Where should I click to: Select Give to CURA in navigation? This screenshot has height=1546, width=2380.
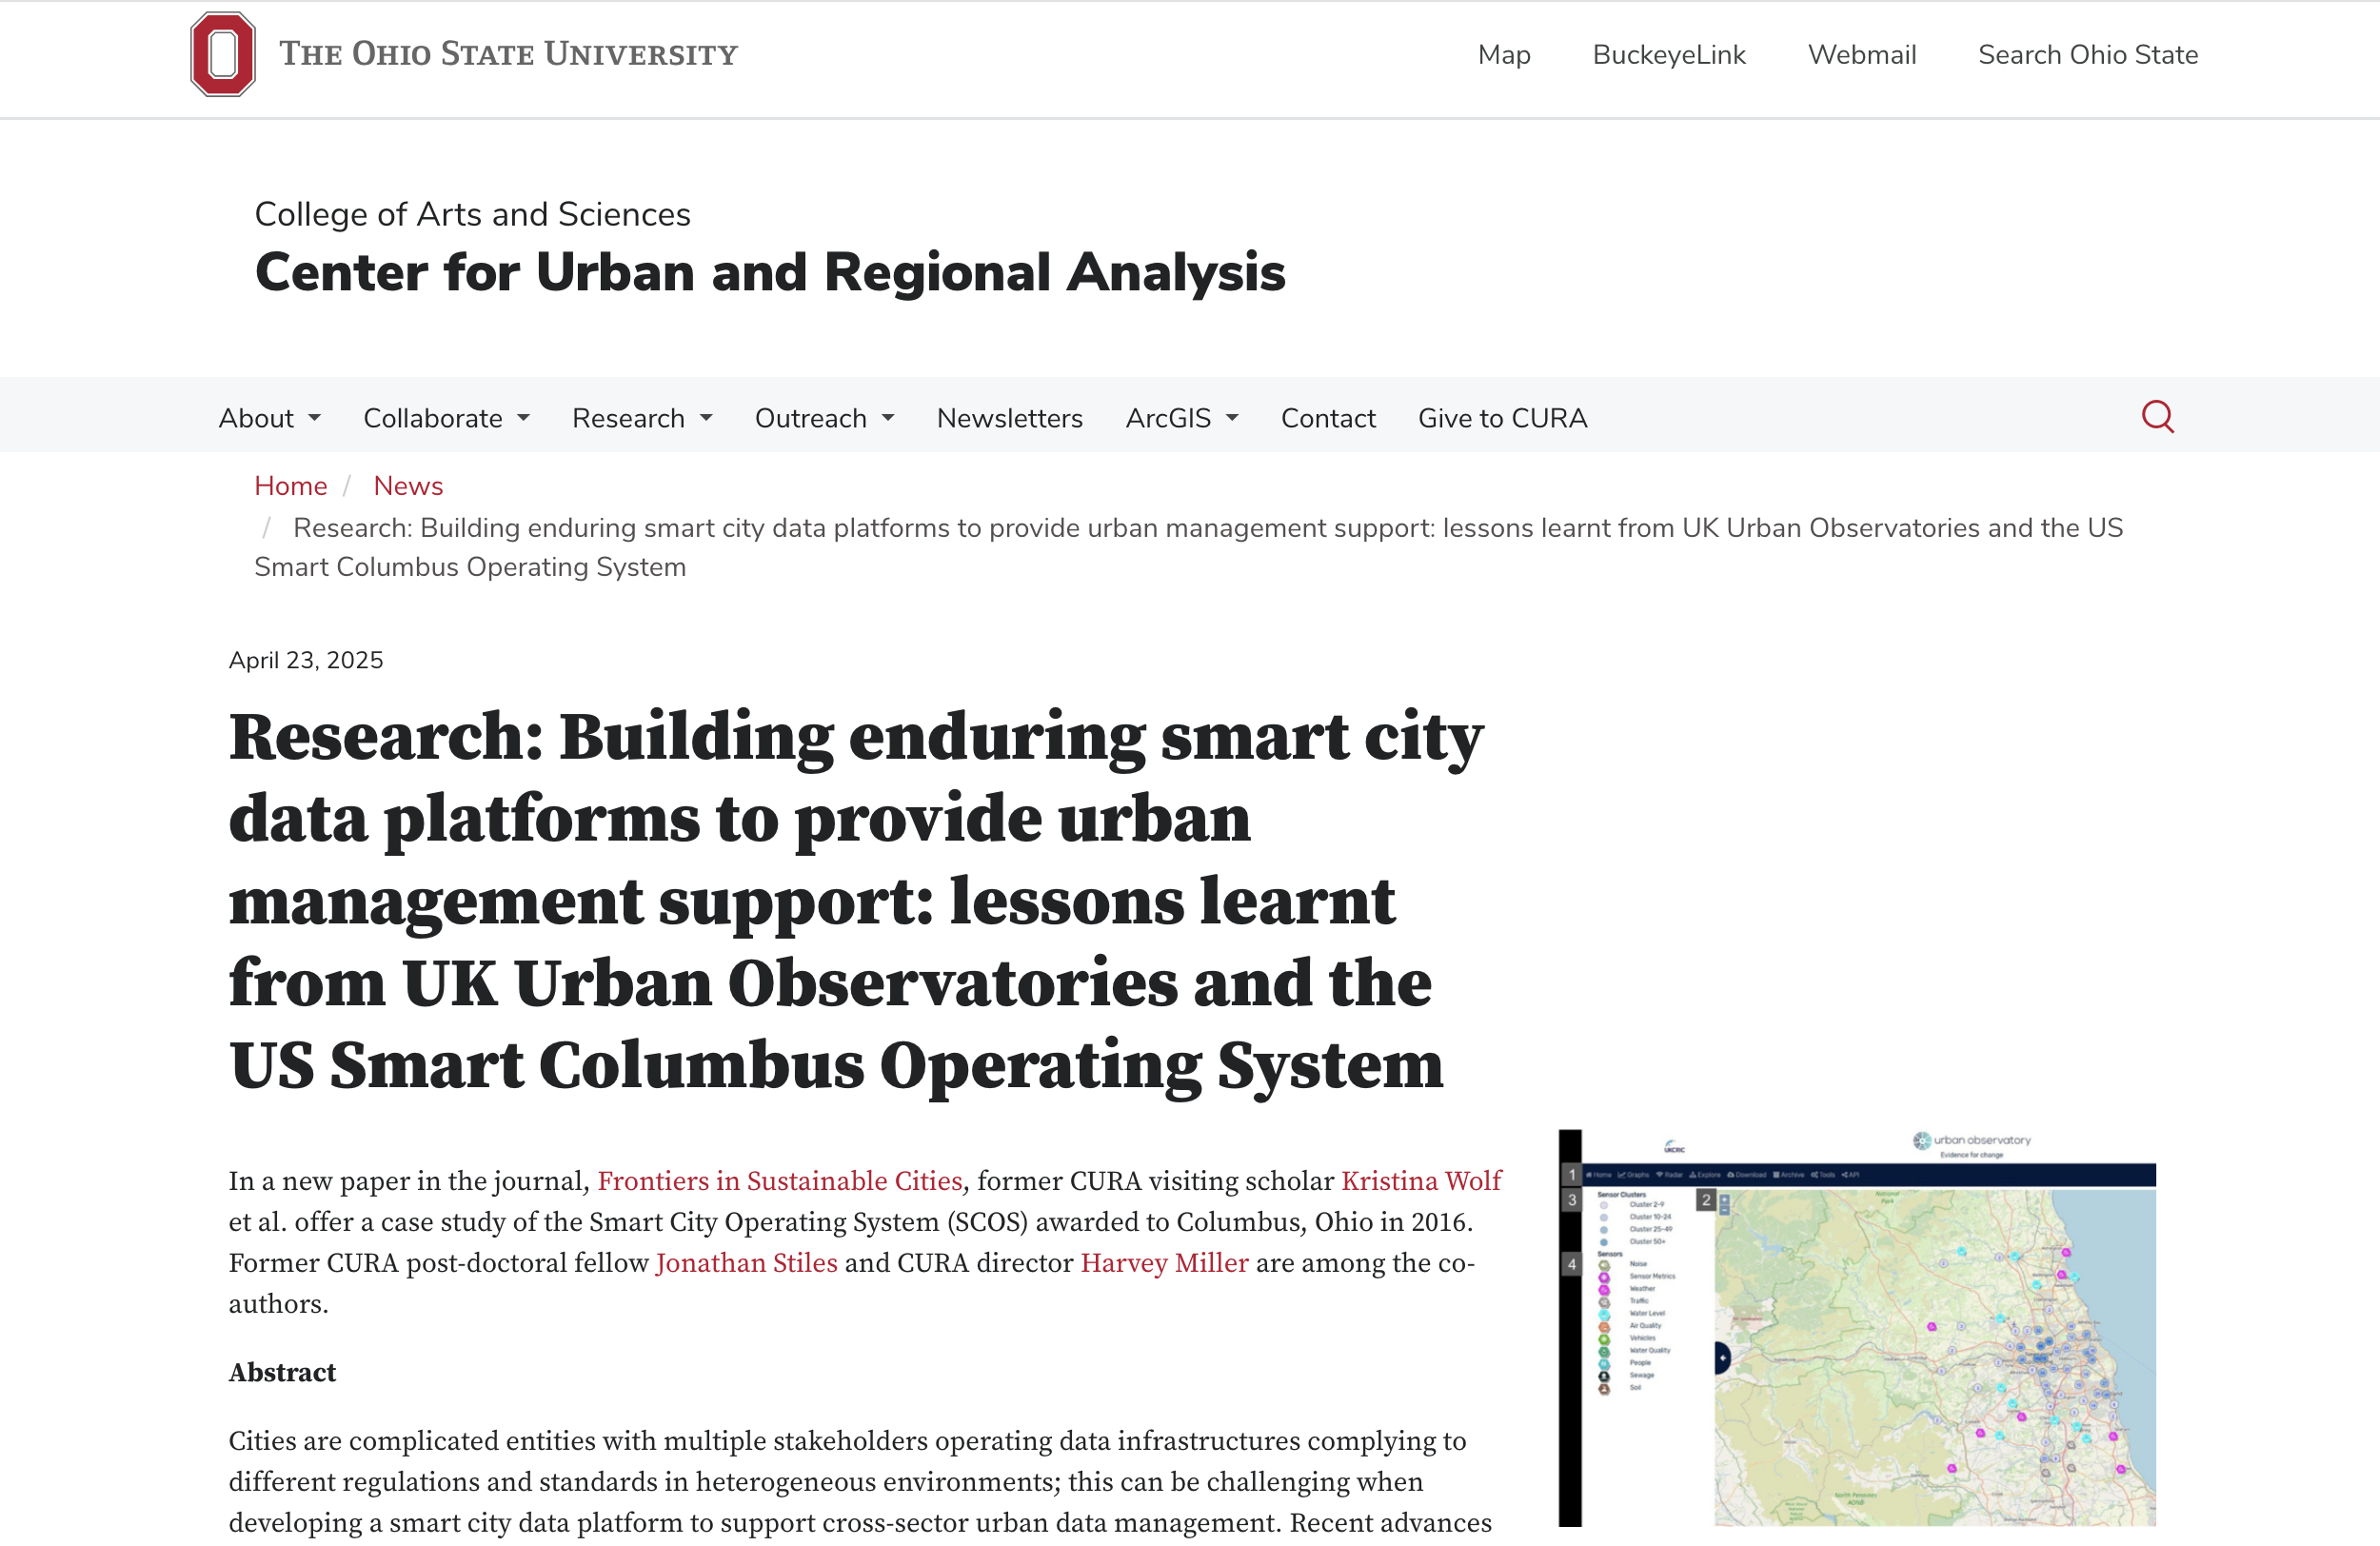(x=1502, y=418)
